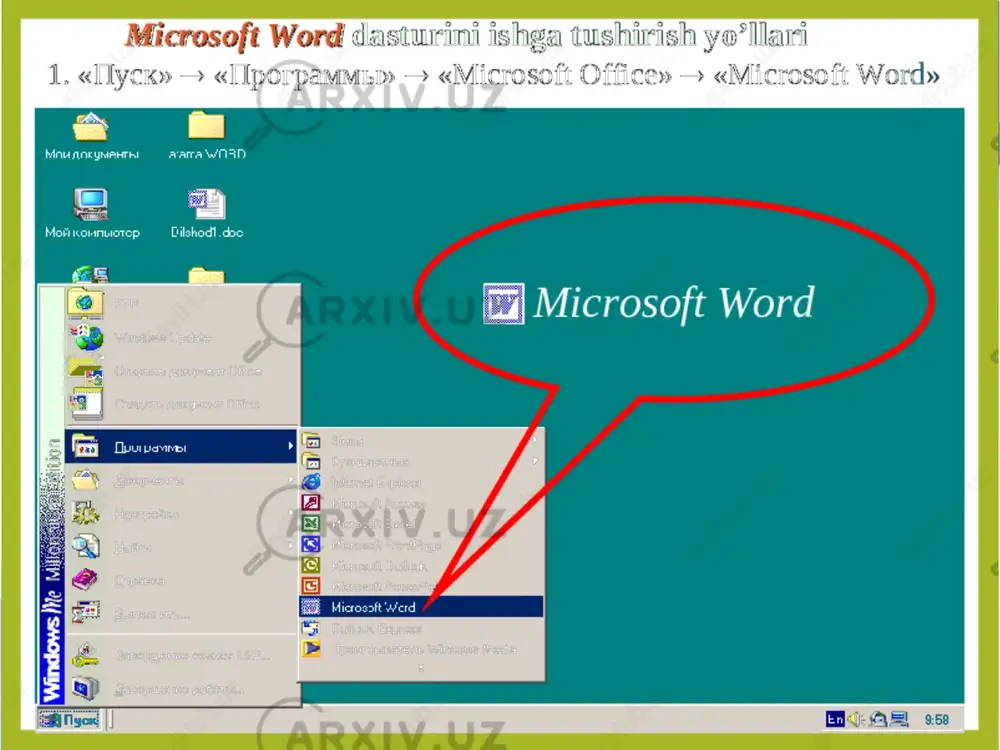Open Справка help in Start menu

182,580
